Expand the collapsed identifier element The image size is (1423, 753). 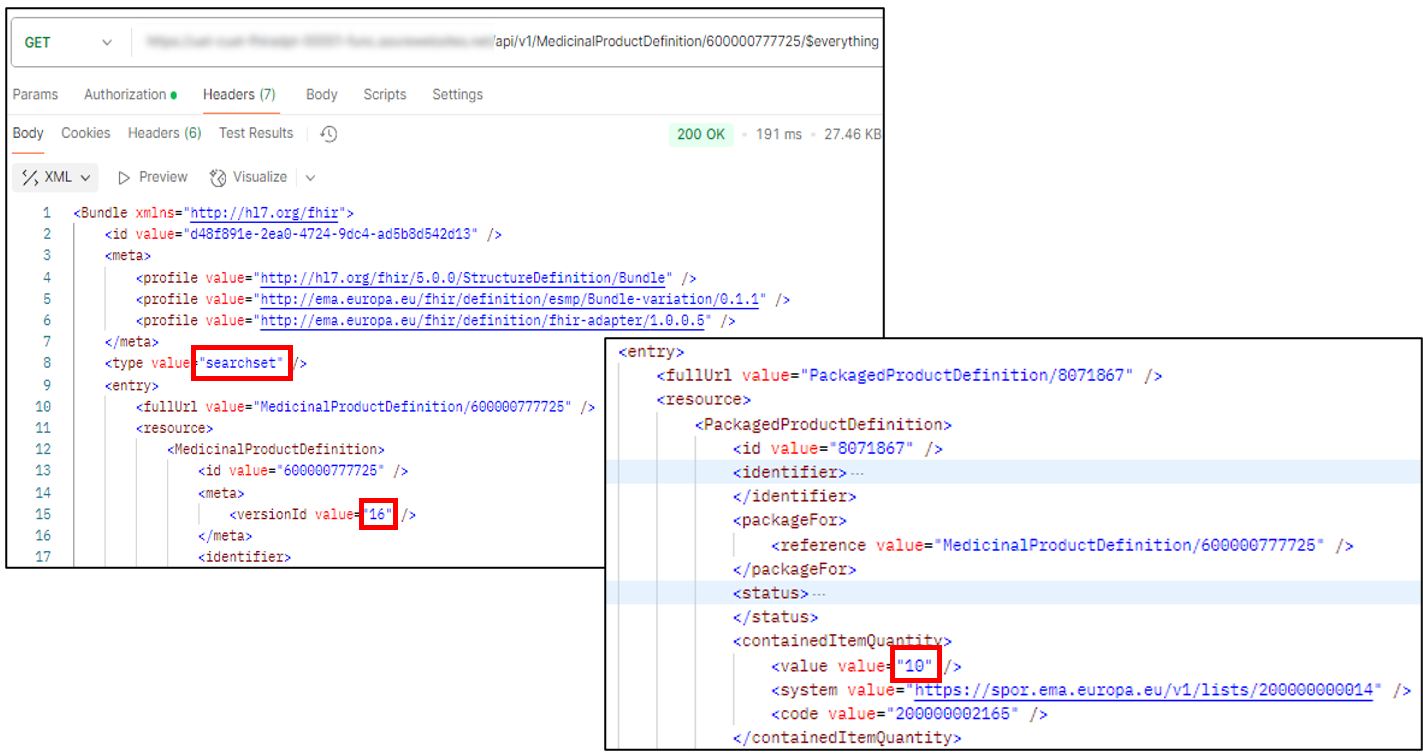pos(856,472)
